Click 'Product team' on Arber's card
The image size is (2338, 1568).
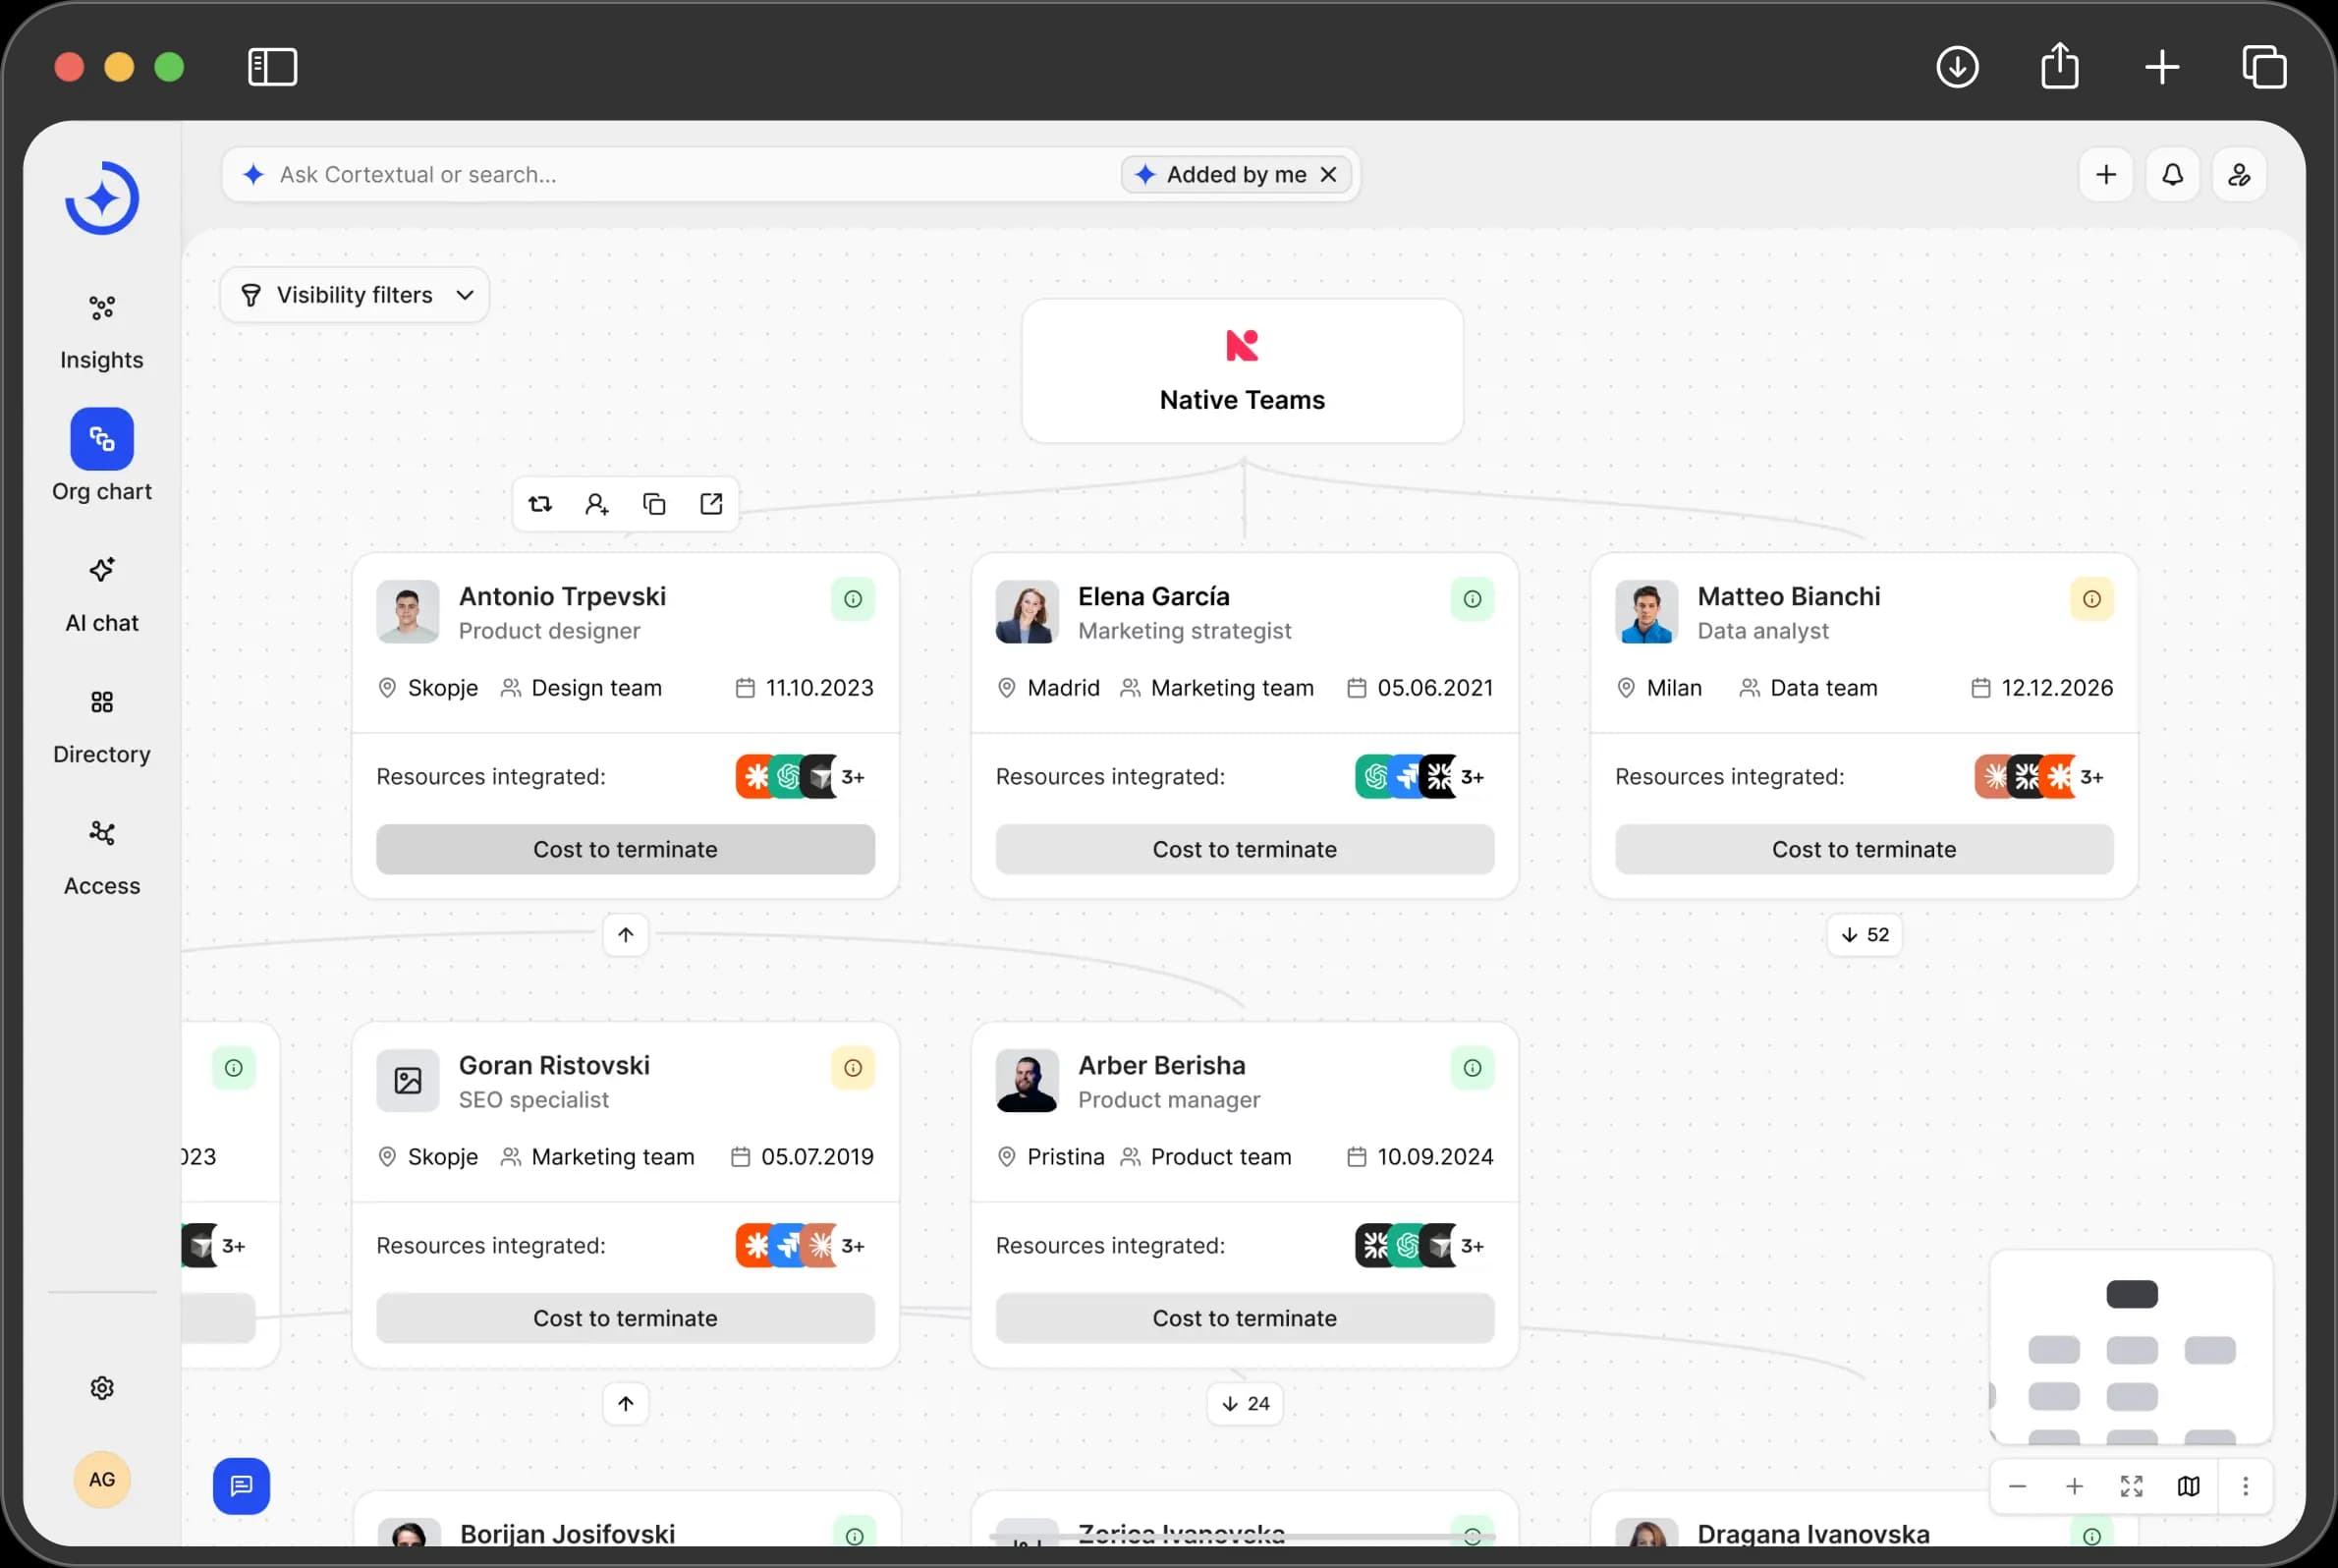click(x=1221, y=1157)
